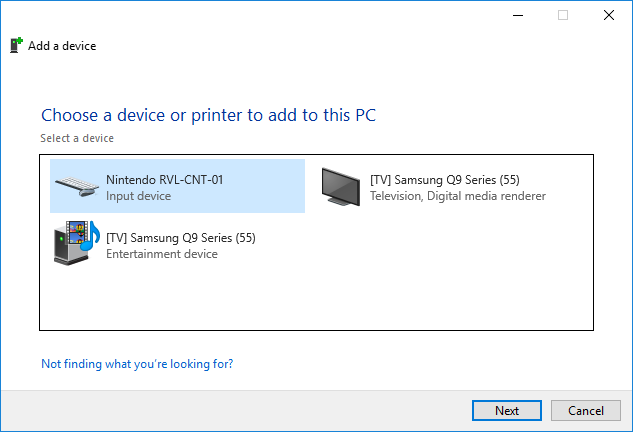Click the Samsung entertainment device media server icon
Viewport: 633px width, 432px height.
[x=77, y=243]
